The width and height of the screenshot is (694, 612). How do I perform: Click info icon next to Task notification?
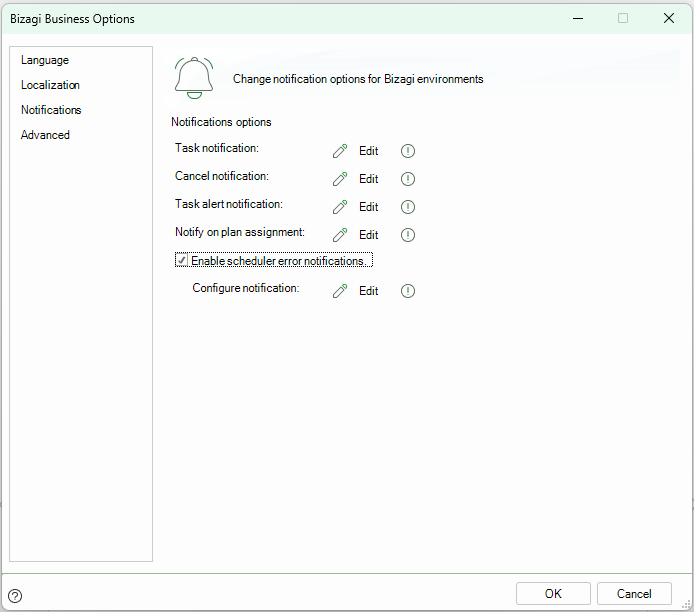tap(408, 151)
